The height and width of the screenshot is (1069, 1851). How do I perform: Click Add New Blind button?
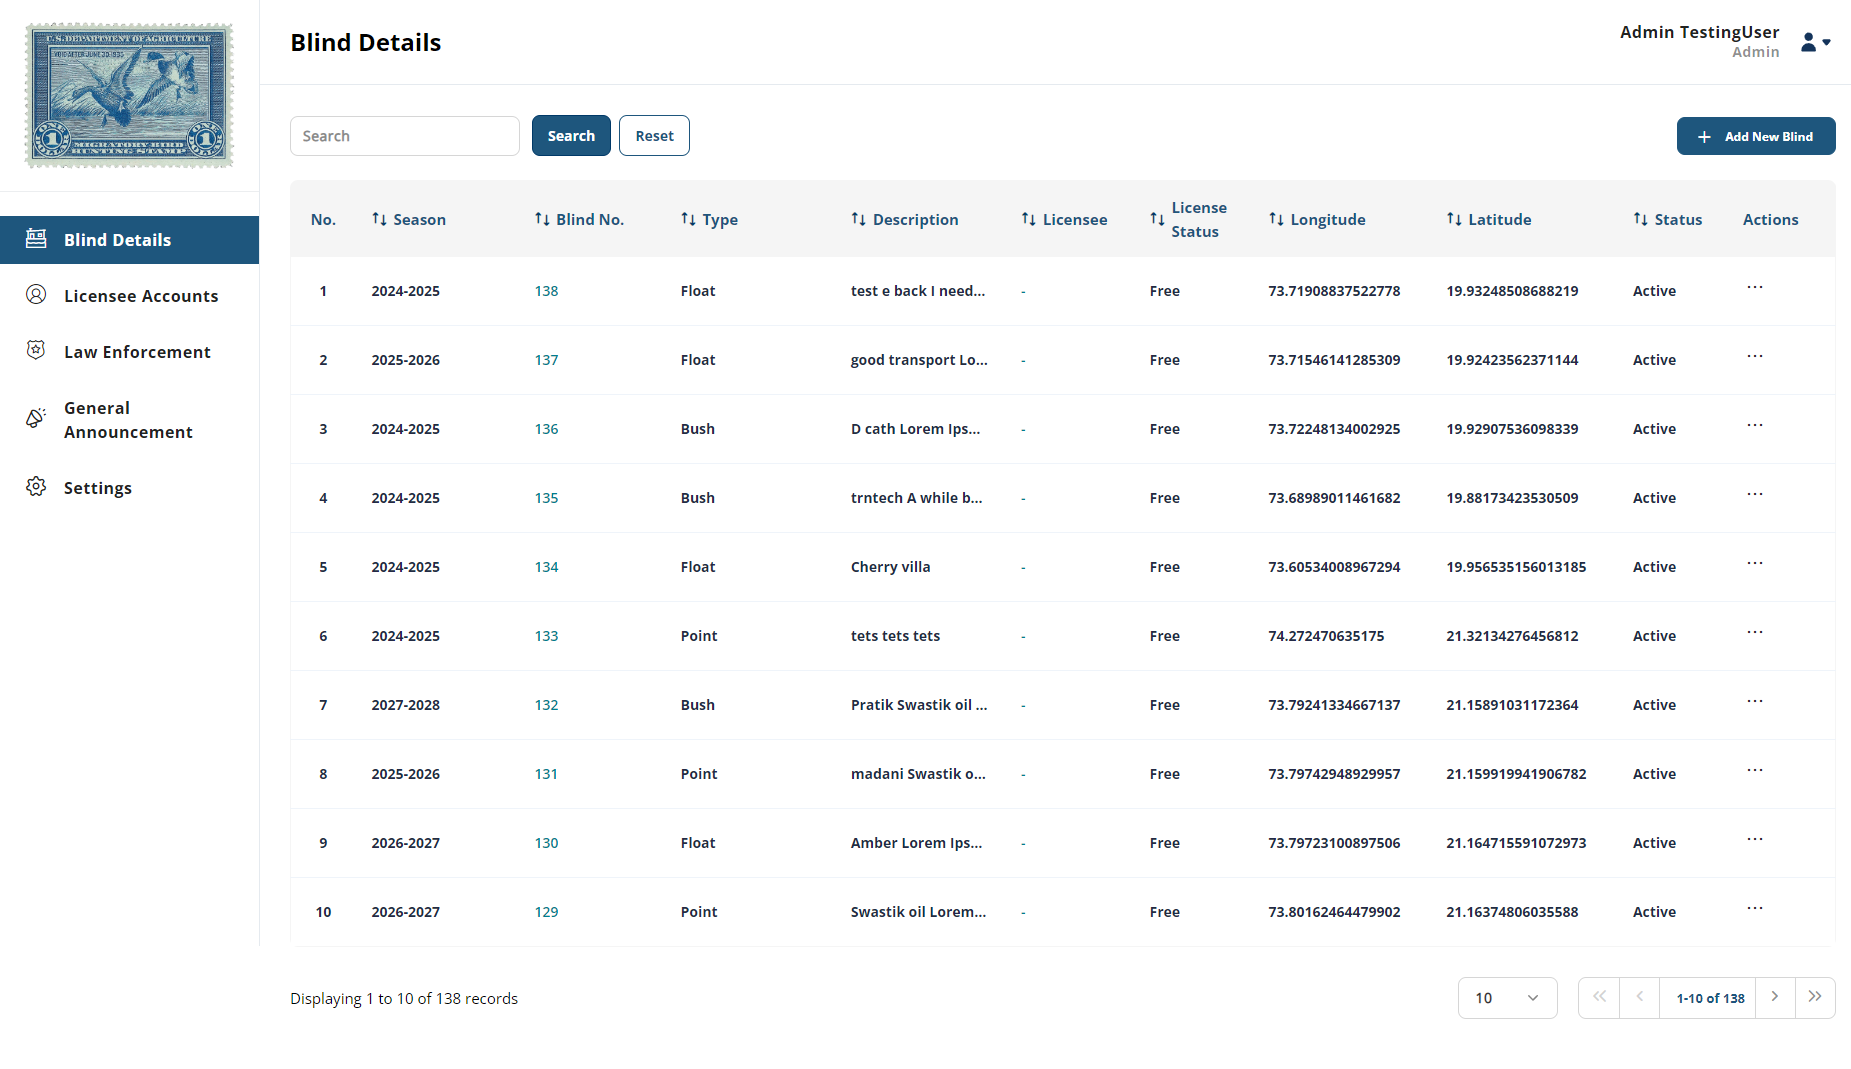[x=1755, y=136]
